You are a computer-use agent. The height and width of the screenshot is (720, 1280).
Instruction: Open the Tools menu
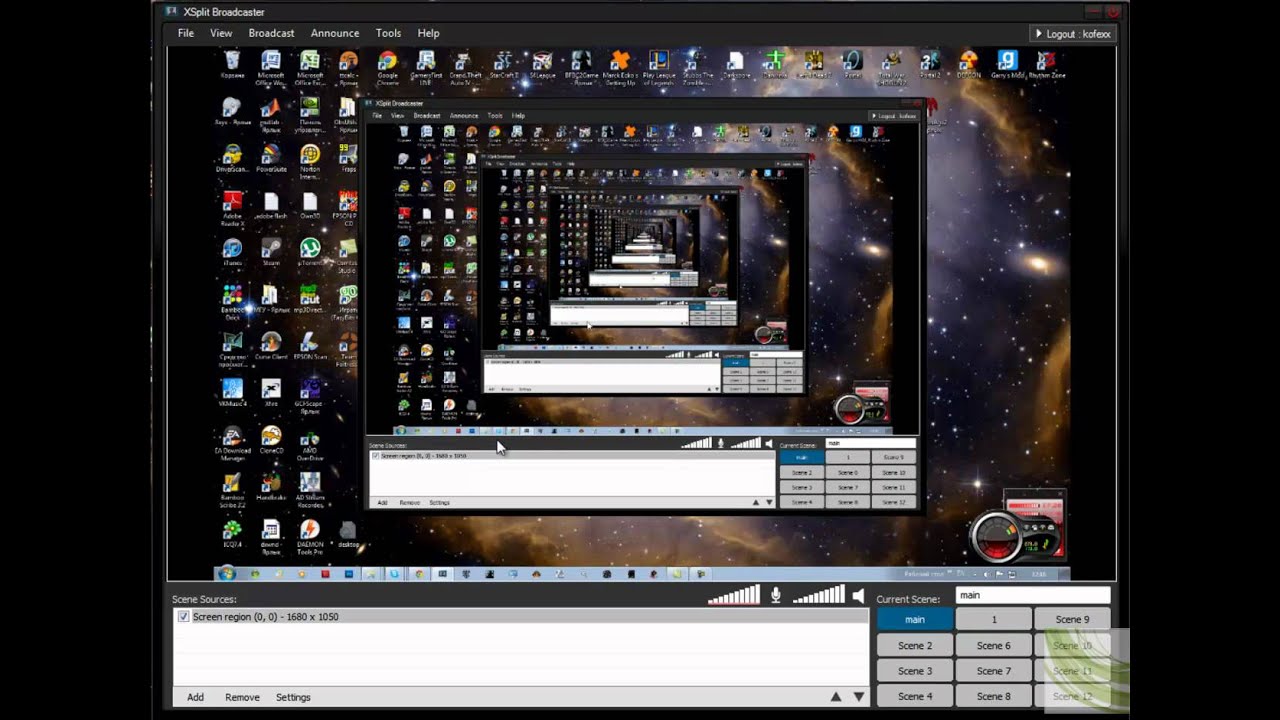[x=388, y=33]
